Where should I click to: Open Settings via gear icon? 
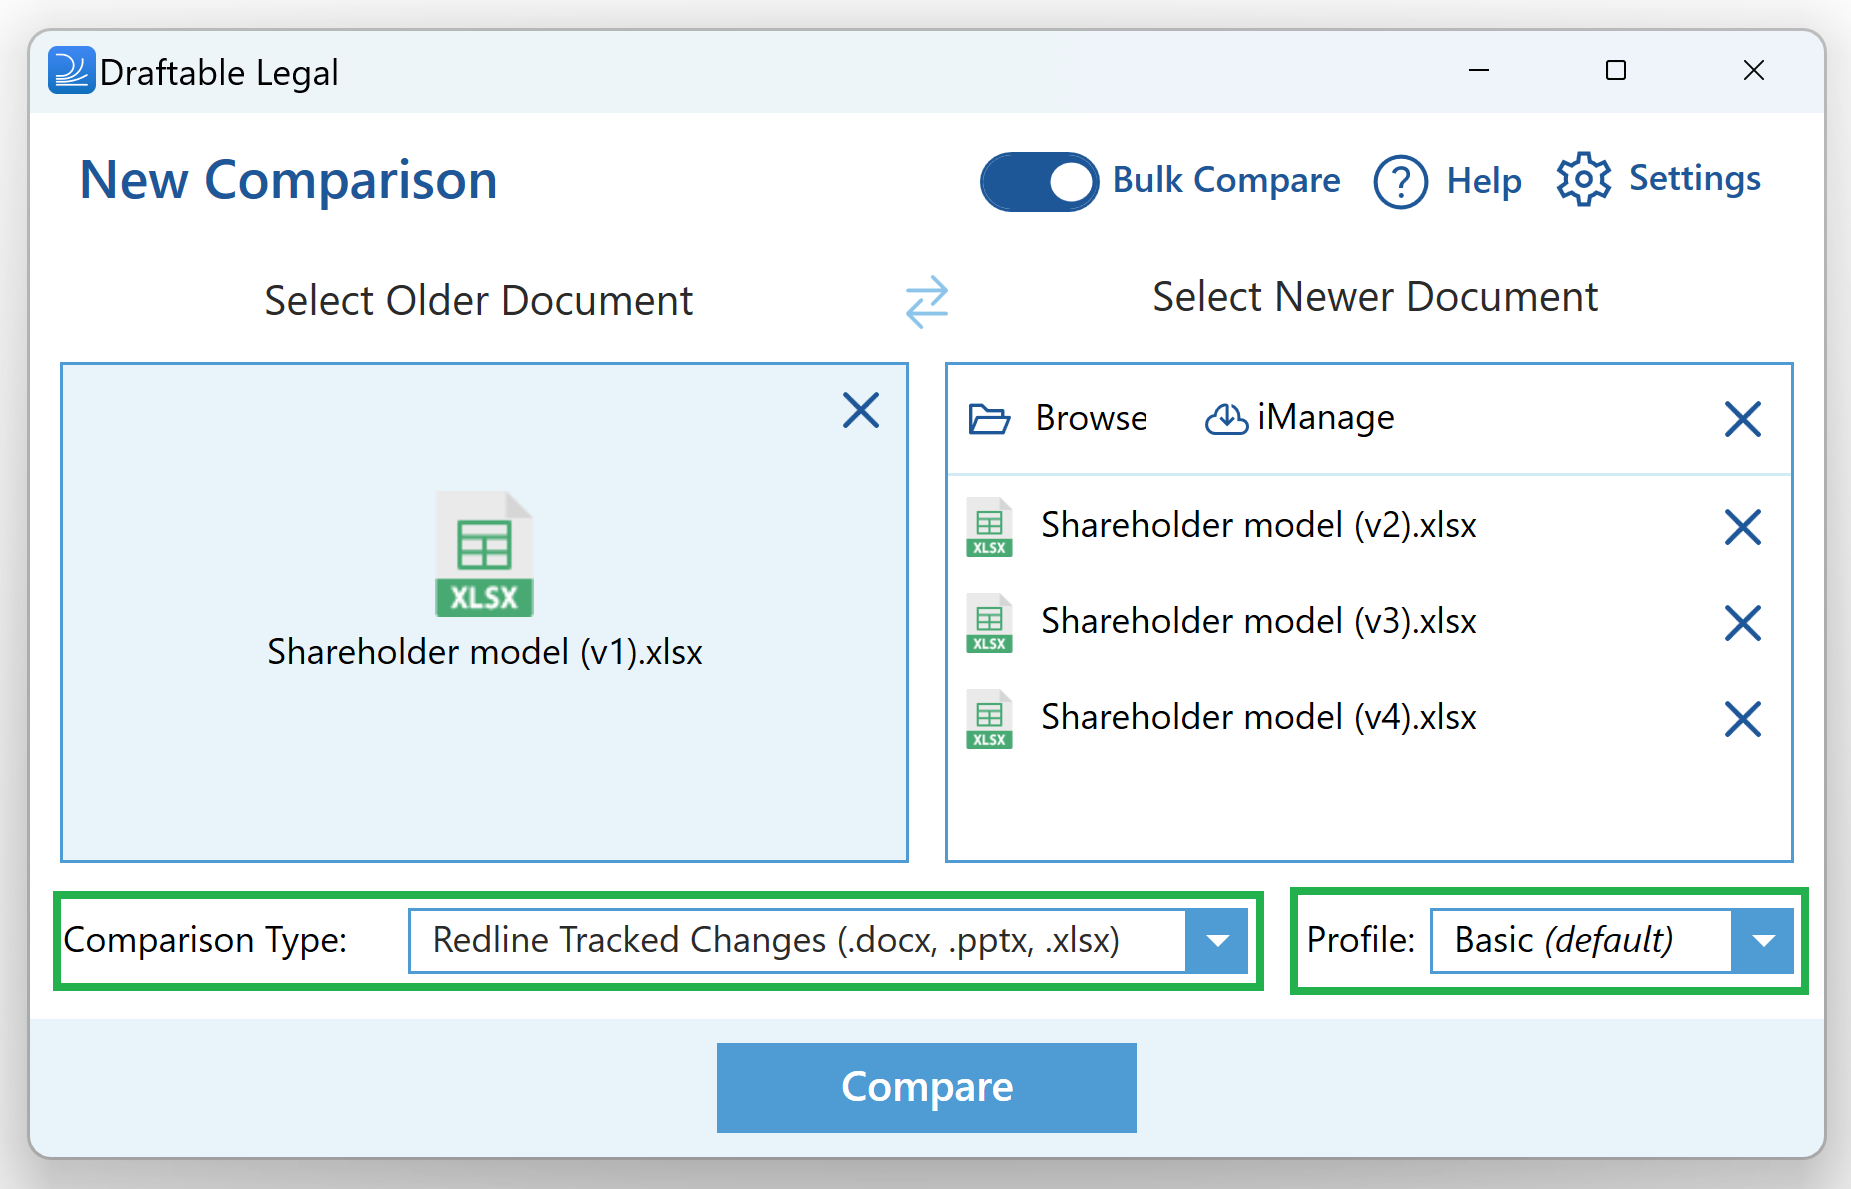click(1583, 180)
